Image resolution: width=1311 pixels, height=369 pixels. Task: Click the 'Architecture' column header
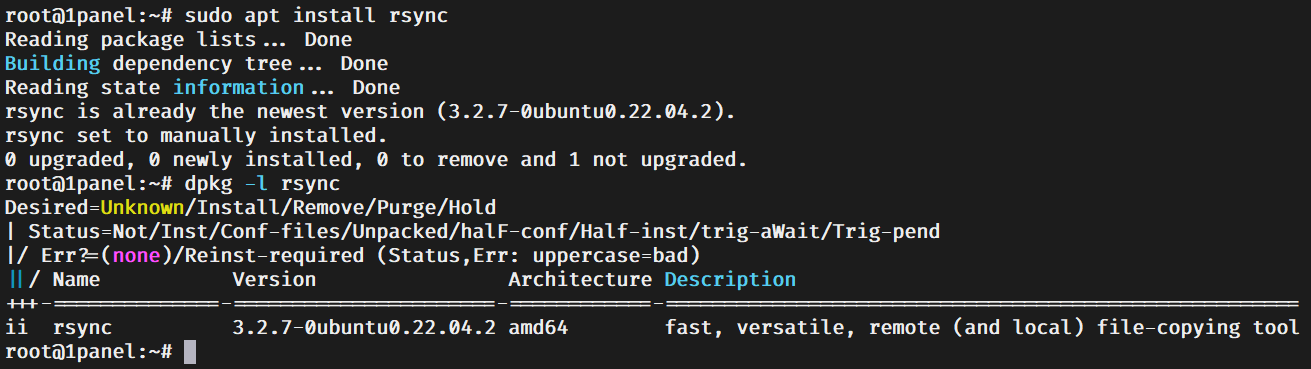click(x=580, y=279)
